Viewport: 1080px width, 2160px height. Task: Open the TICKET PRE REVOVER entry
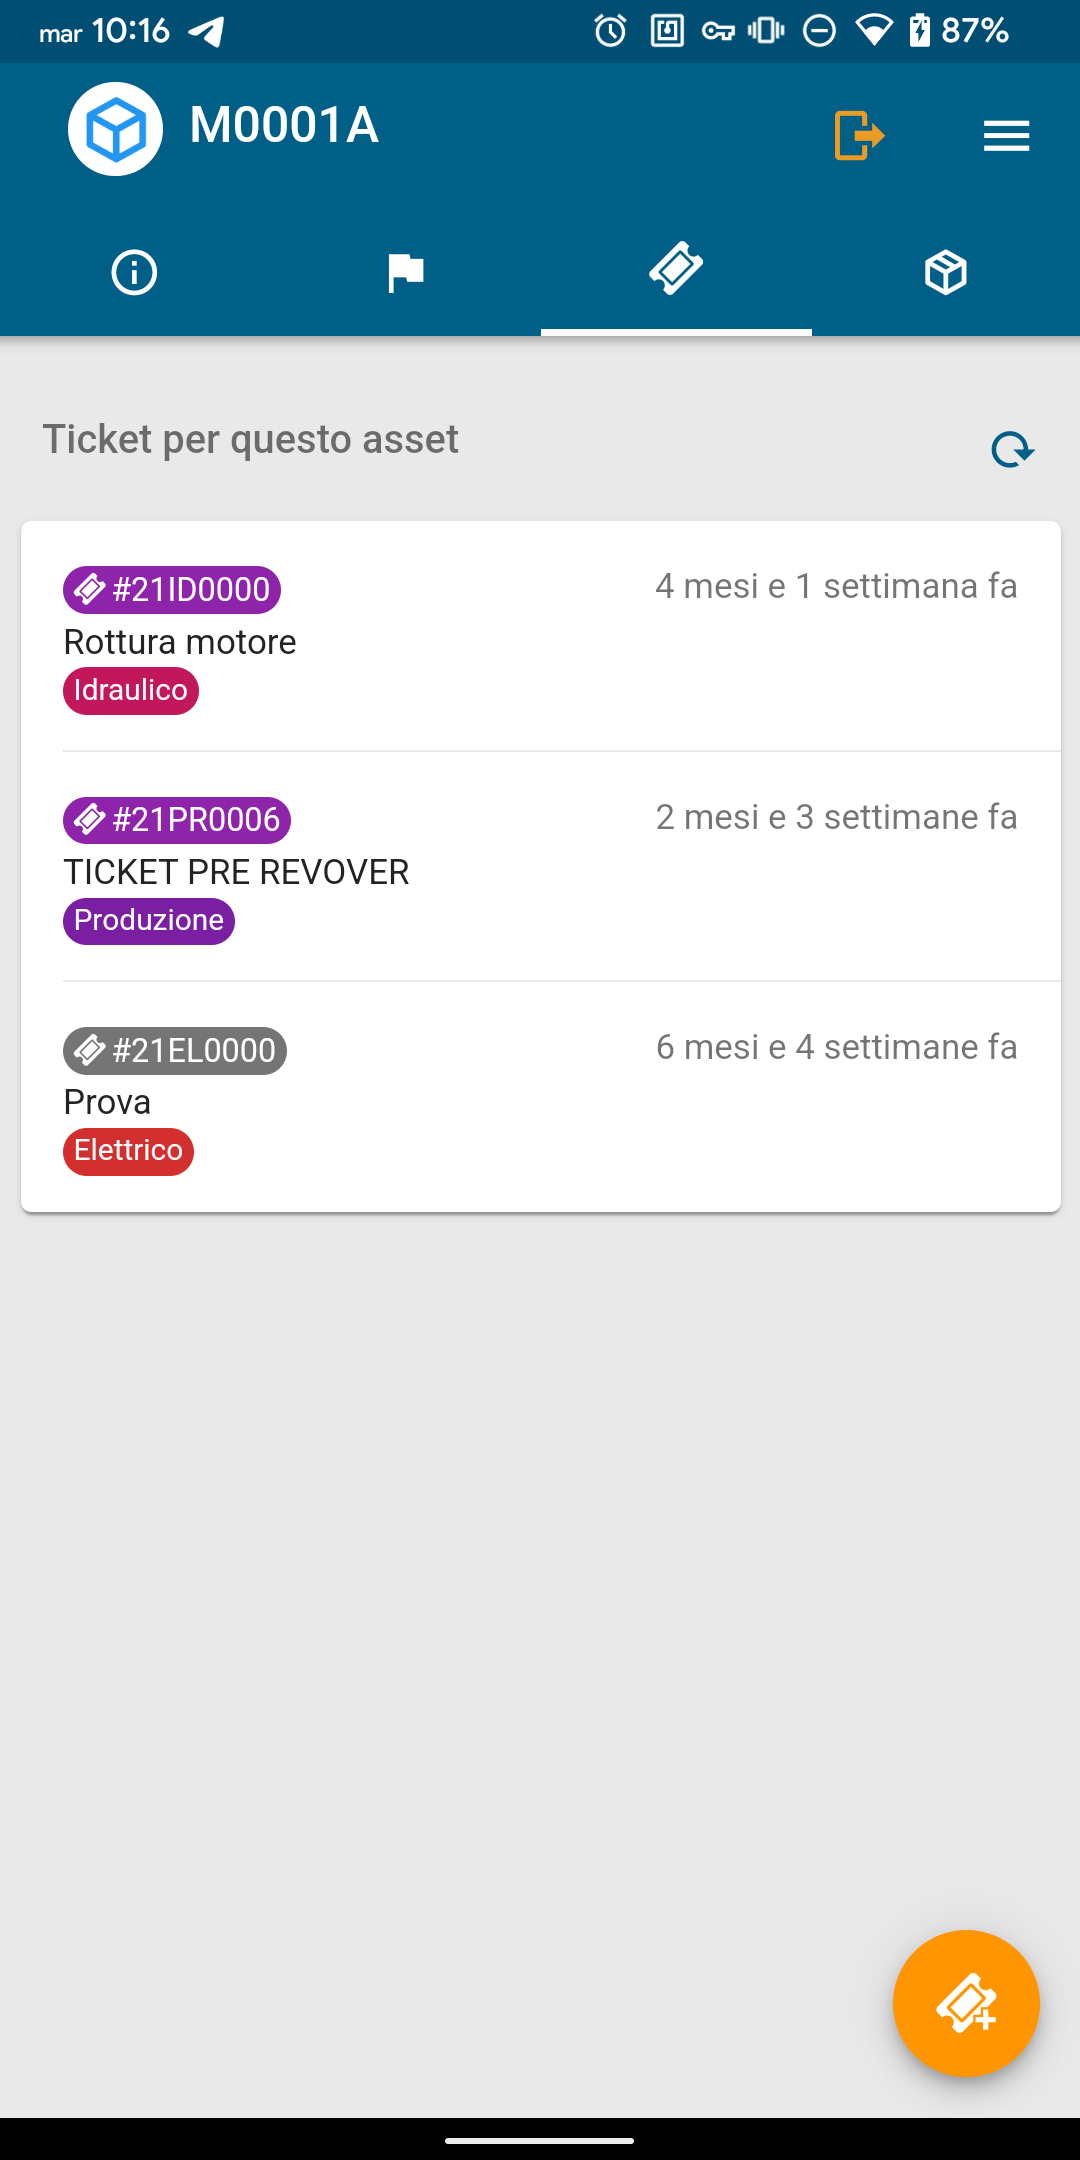point(236,872)
